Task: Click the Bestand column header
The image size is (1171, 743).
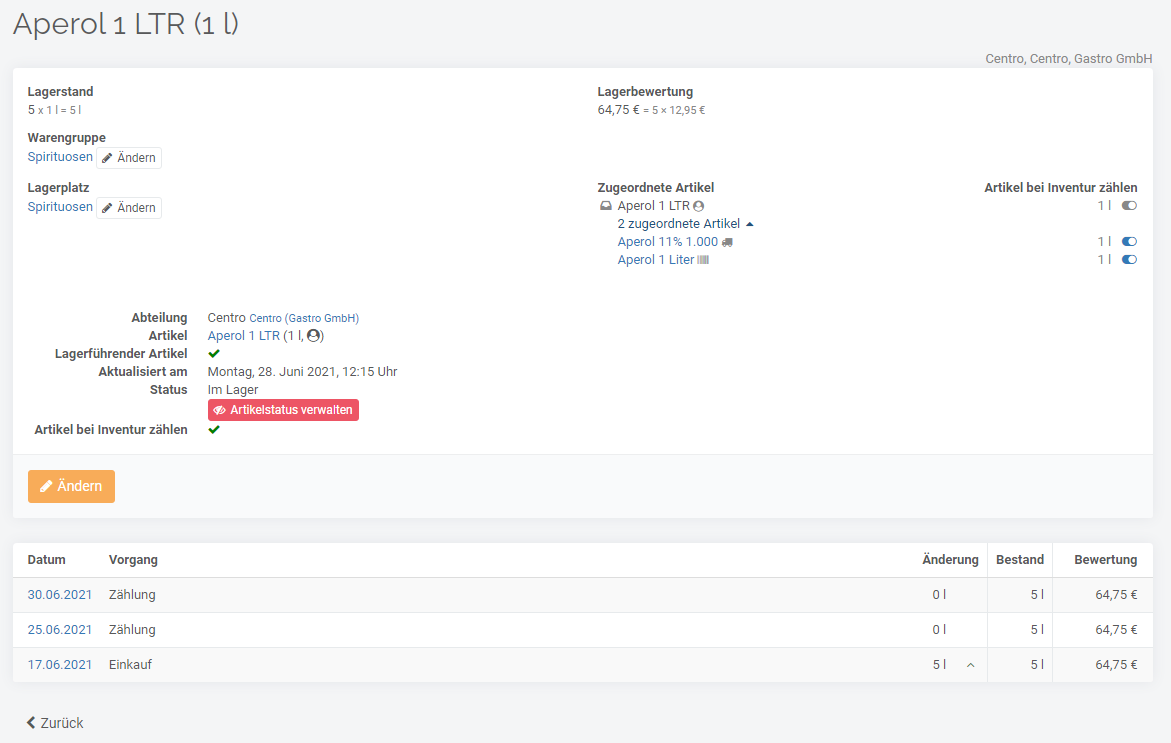Action: coord(1020,560)
